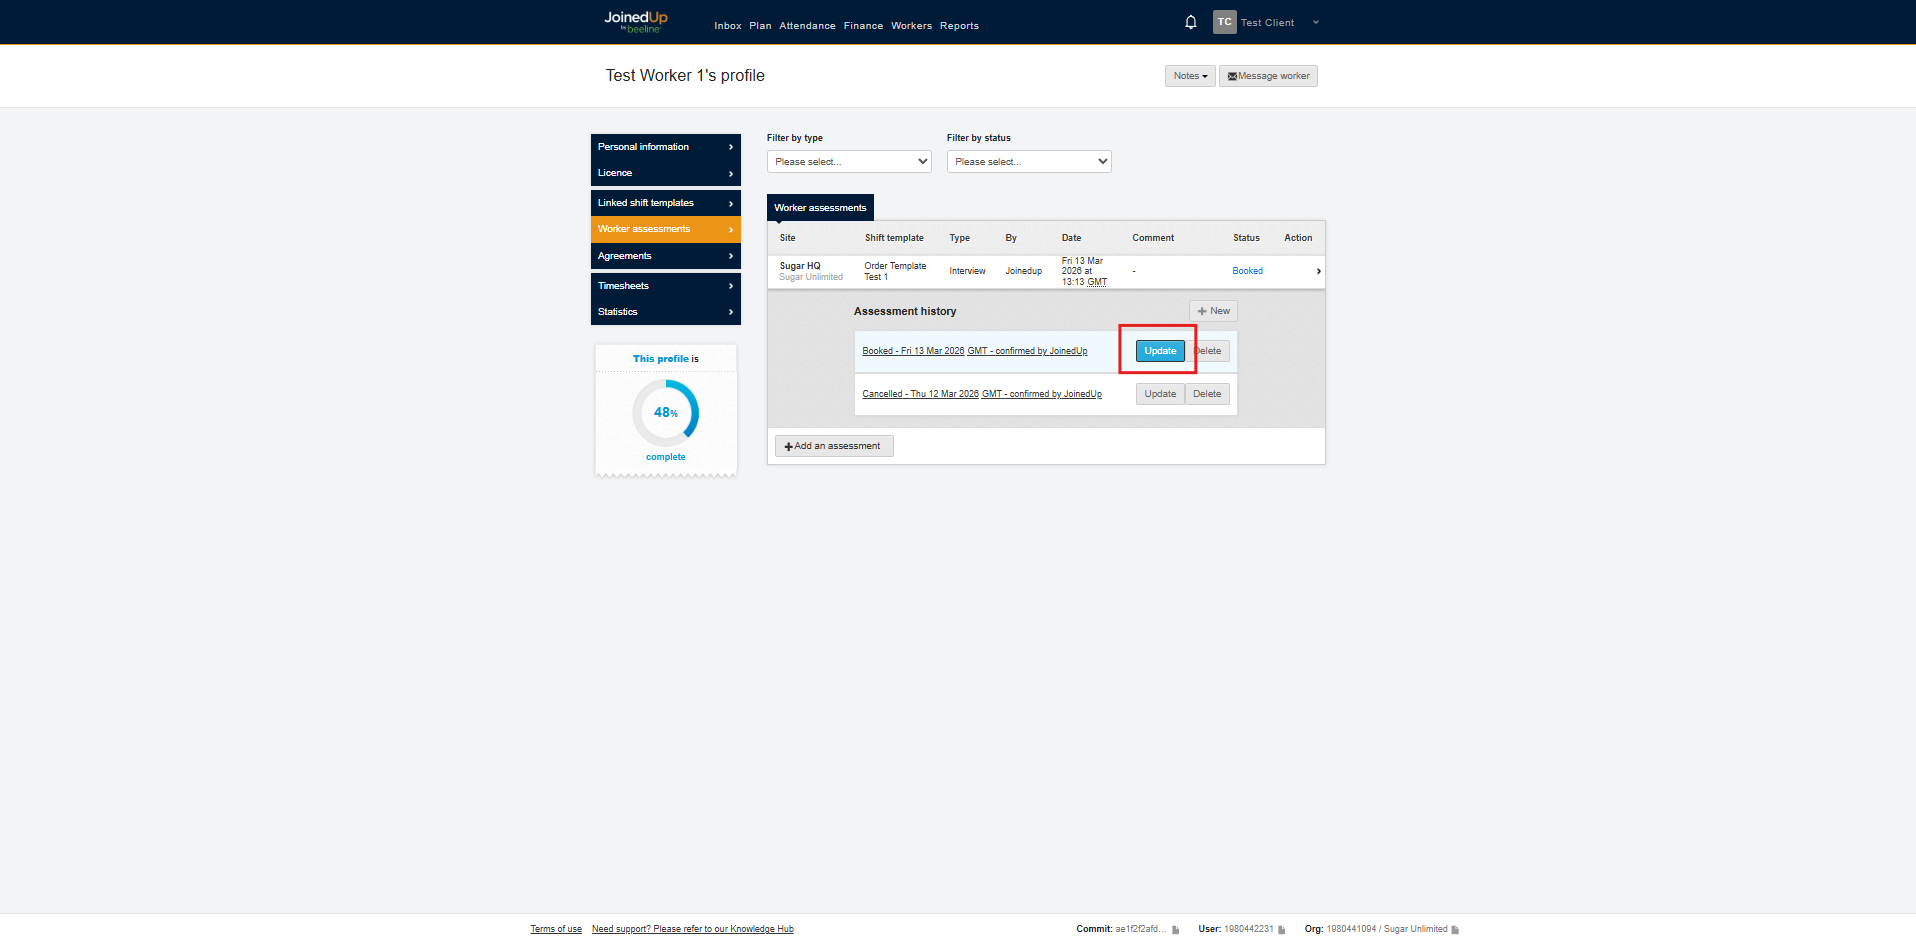Viewport: 1916px width, 940px height.
Task: Open the Attendance menu
Action: pyautogui.click(x=807, y=26)
